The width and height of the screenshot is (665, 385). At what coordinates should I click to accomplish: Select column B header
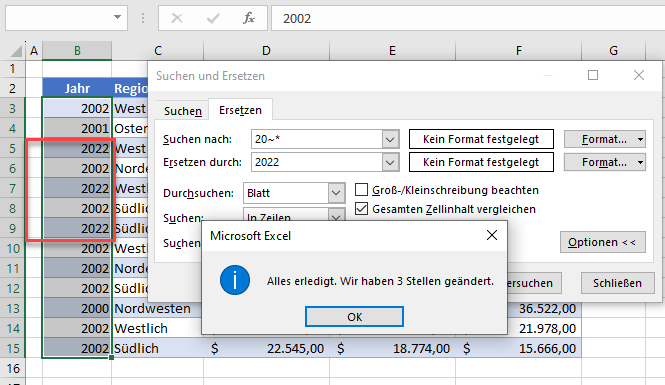pyautogui.click(x=77, y=51)
